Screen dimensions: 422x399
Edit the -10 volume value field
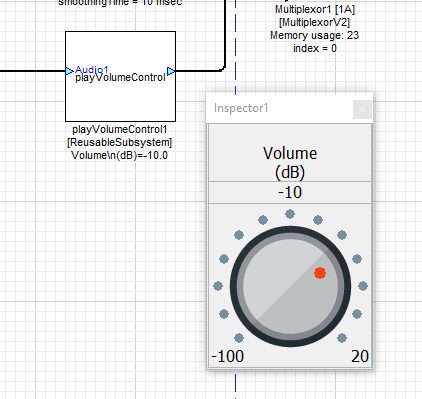click(x=290, y=192)
